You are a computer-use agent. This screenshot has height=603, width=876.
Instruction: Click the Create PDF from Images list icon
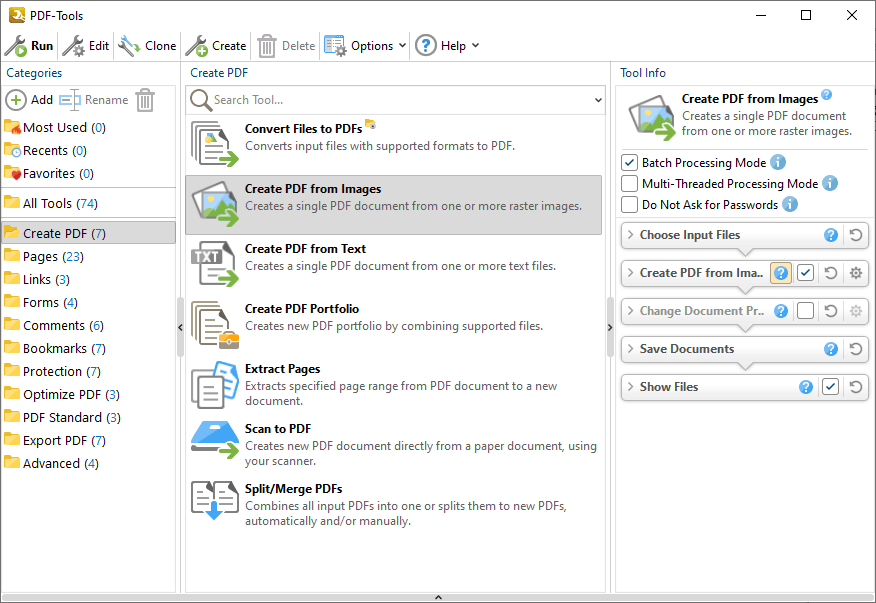(215, 203)
